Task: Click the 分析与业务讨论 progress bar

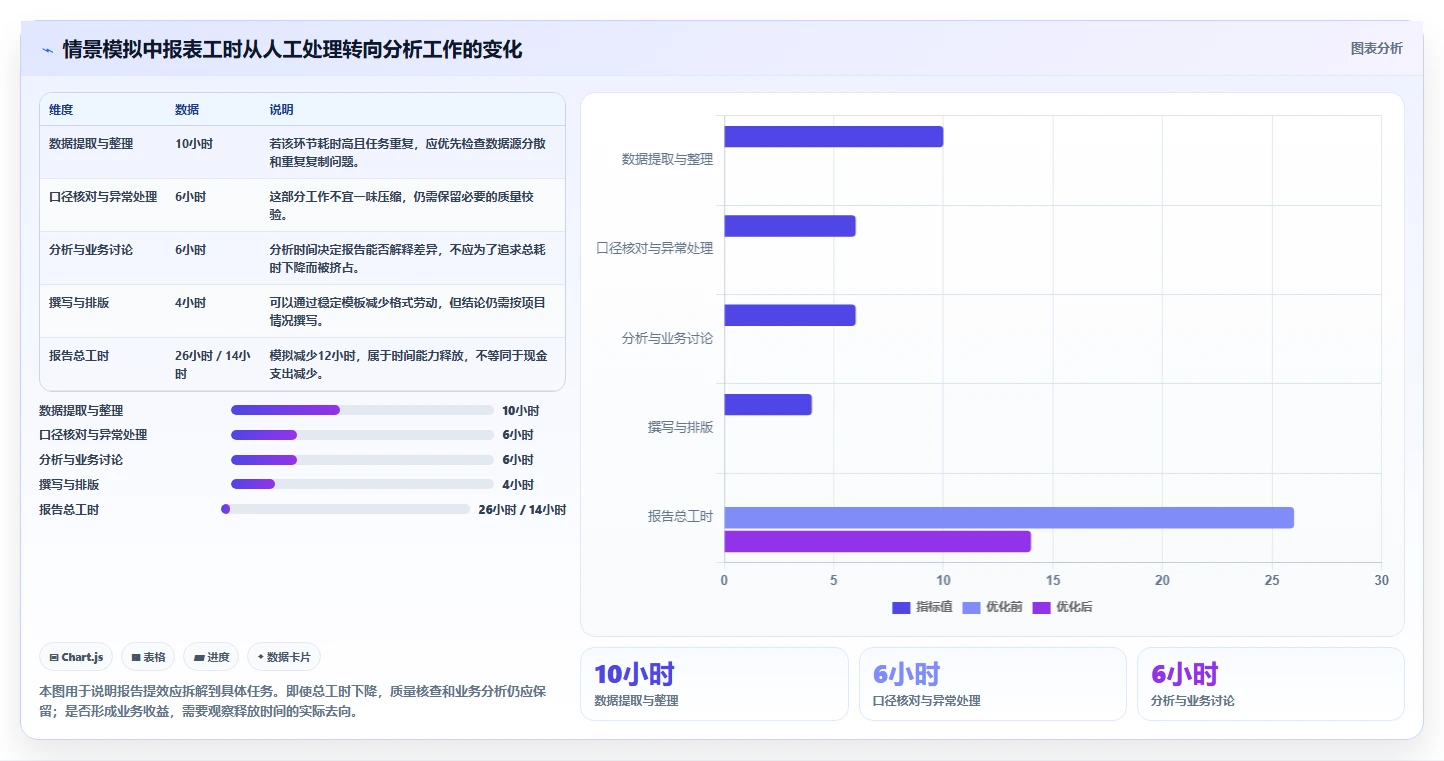Action: pos(362,460)
